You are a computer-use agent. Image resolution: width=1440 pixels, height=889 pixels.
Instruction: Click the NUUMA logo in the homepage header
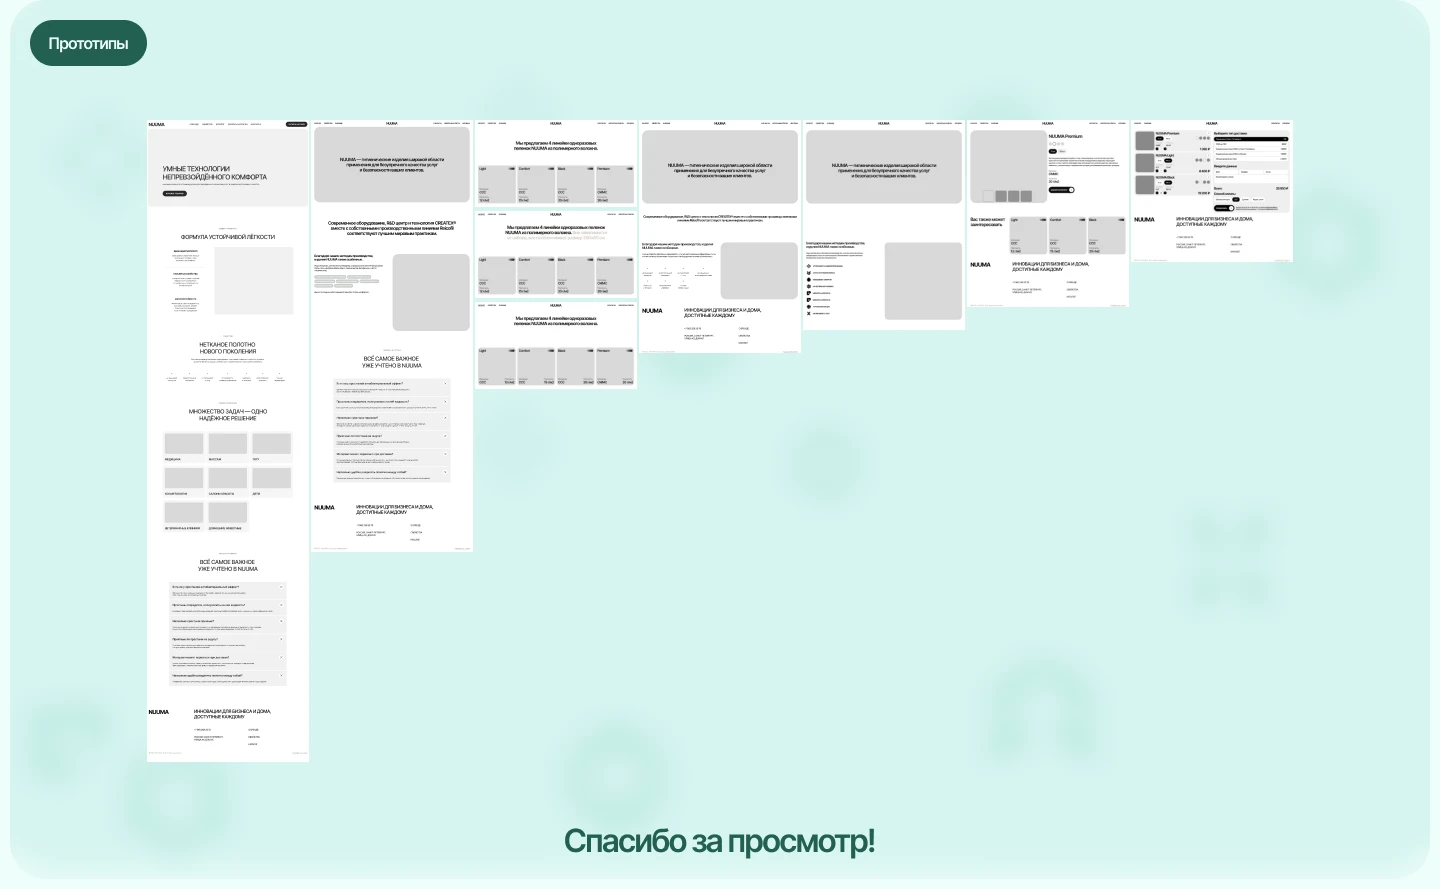tap(160, 124)
